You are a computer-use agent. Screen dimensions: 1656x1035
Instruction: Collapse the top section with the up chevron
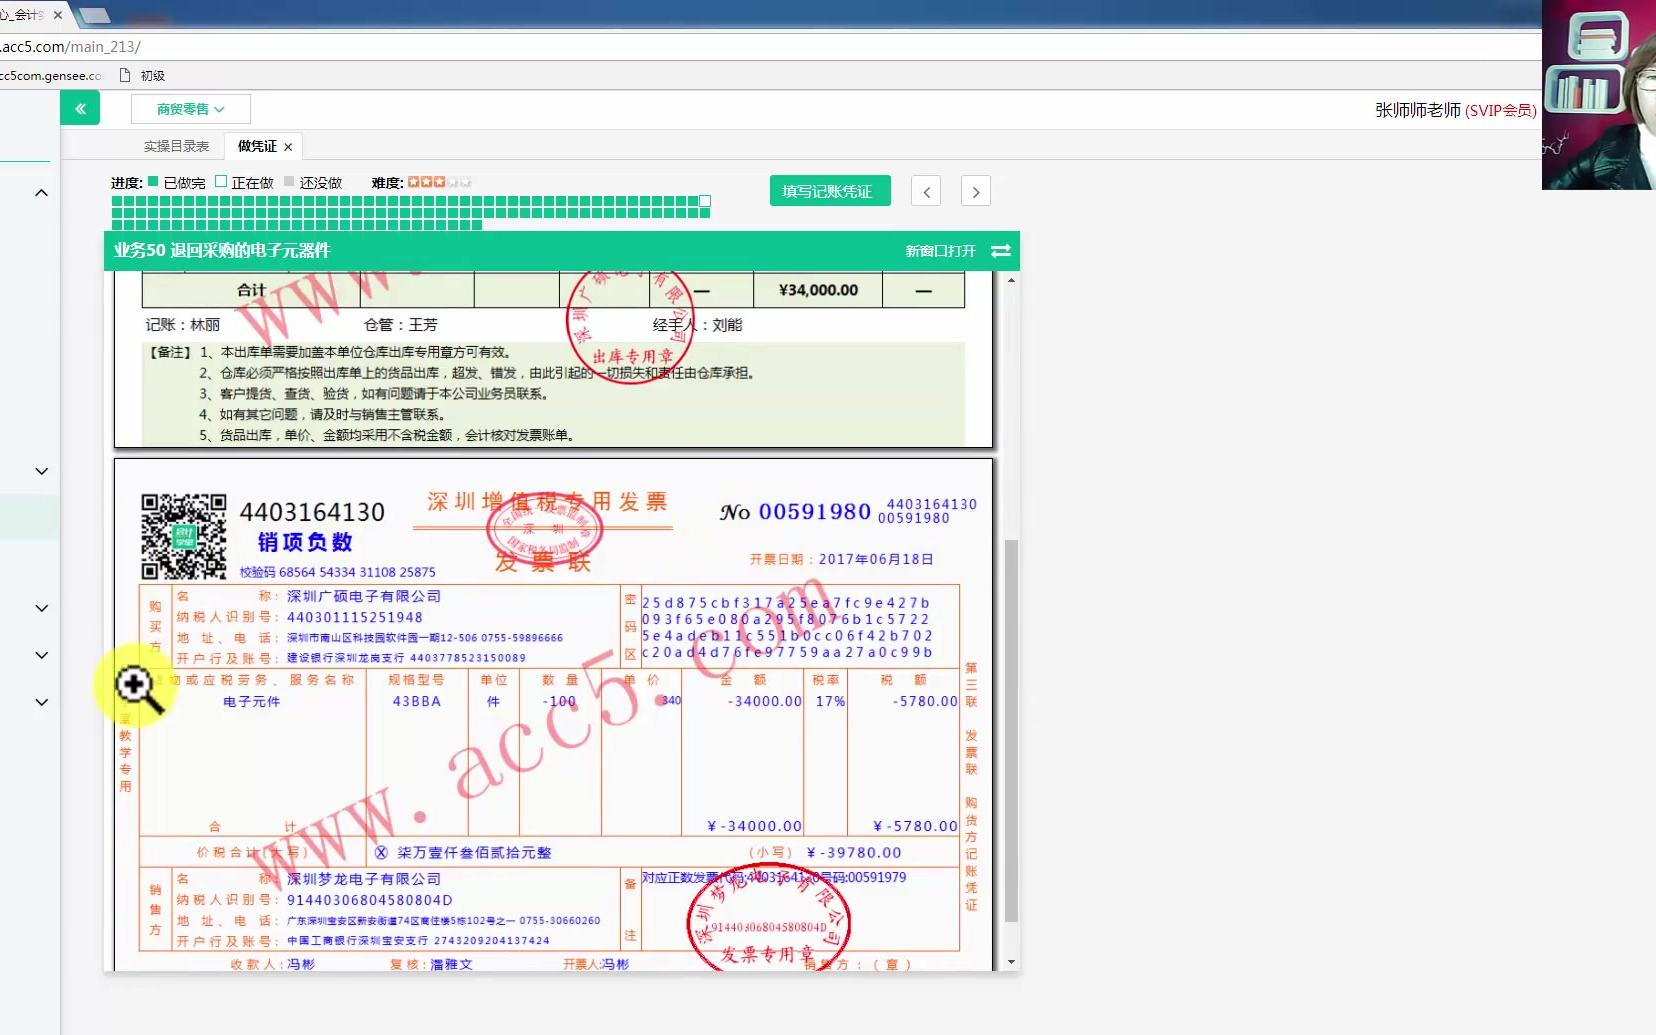[41, 192]
